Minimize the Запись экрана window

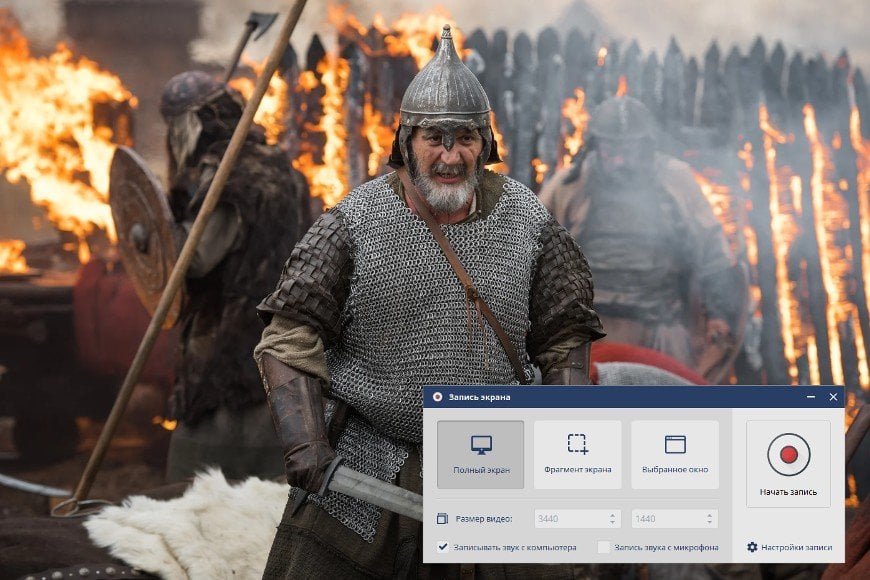click(x=811, y=397)
